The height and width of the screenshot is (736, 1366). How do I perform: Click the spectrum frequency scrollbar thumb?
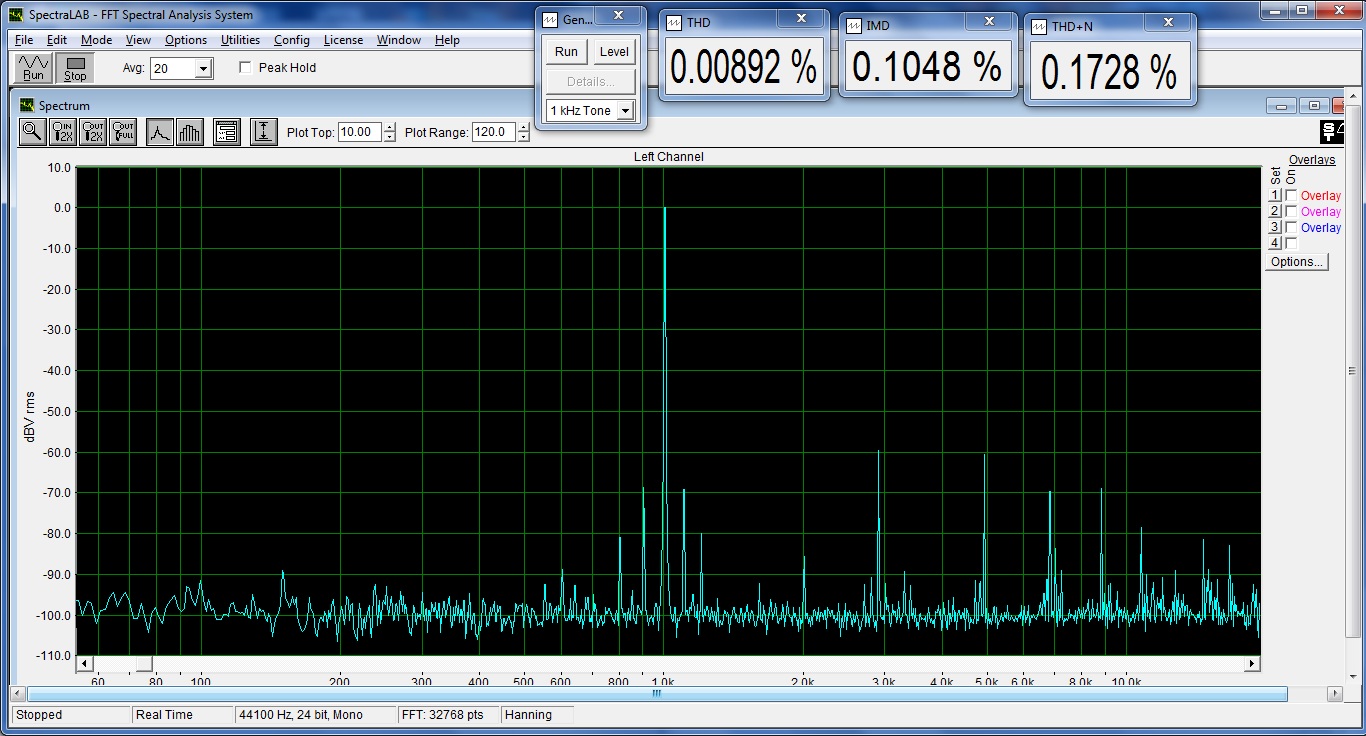pyautogui.click(x=144, y=664)
